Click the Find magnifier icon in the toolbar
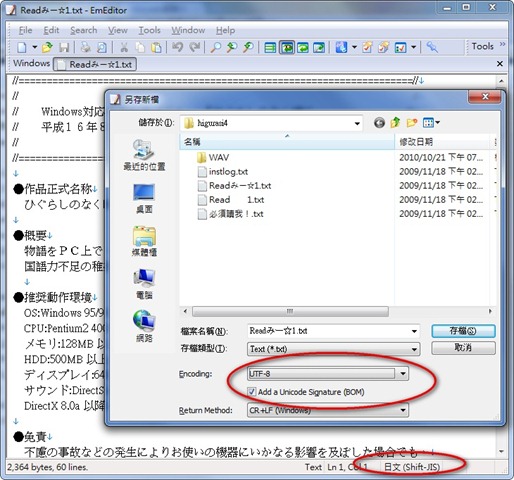 pos(215,47)
